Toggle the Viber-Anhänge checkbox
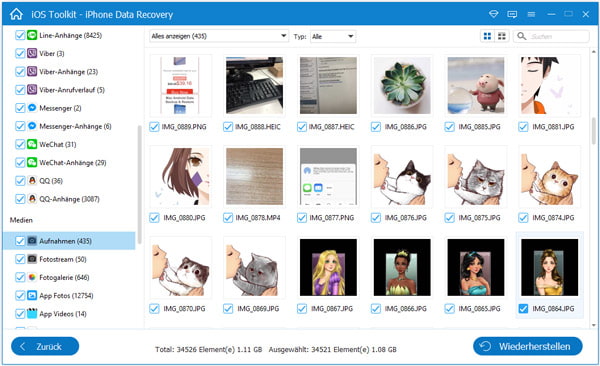Viewport: 600px width, 366px height. coord(20,72)
